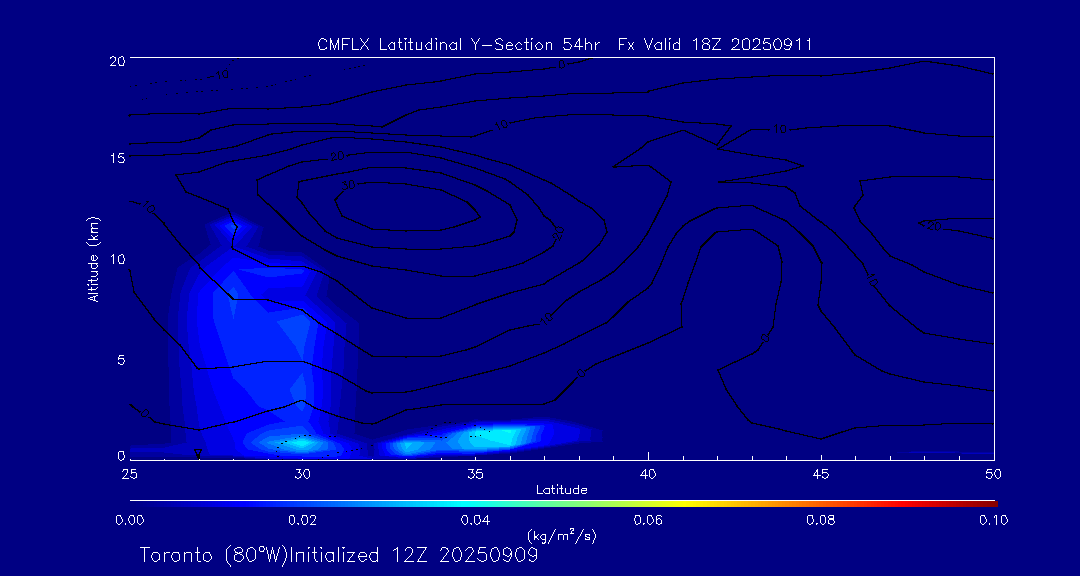Click the latitude 50 tick label
Image resolution: width=1080 pixels, height=576 pixels.
[x=993, y=472]
